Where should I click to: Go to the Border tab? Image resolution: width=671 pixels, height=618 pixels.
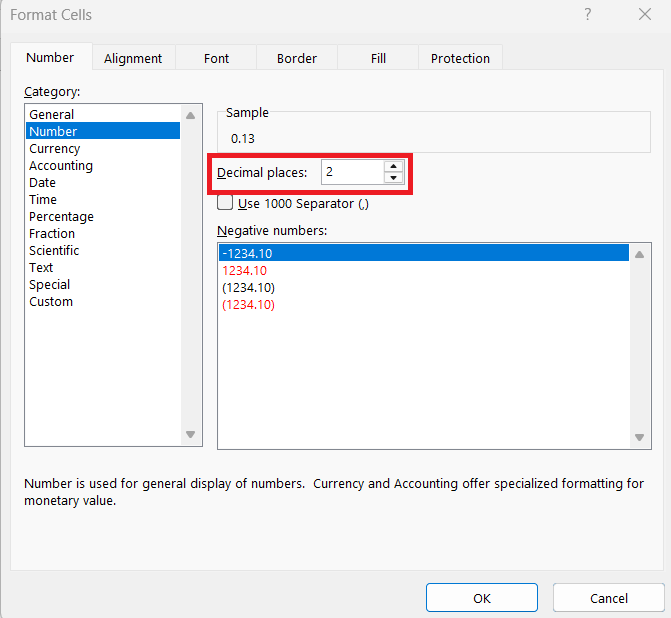[297, 58]
